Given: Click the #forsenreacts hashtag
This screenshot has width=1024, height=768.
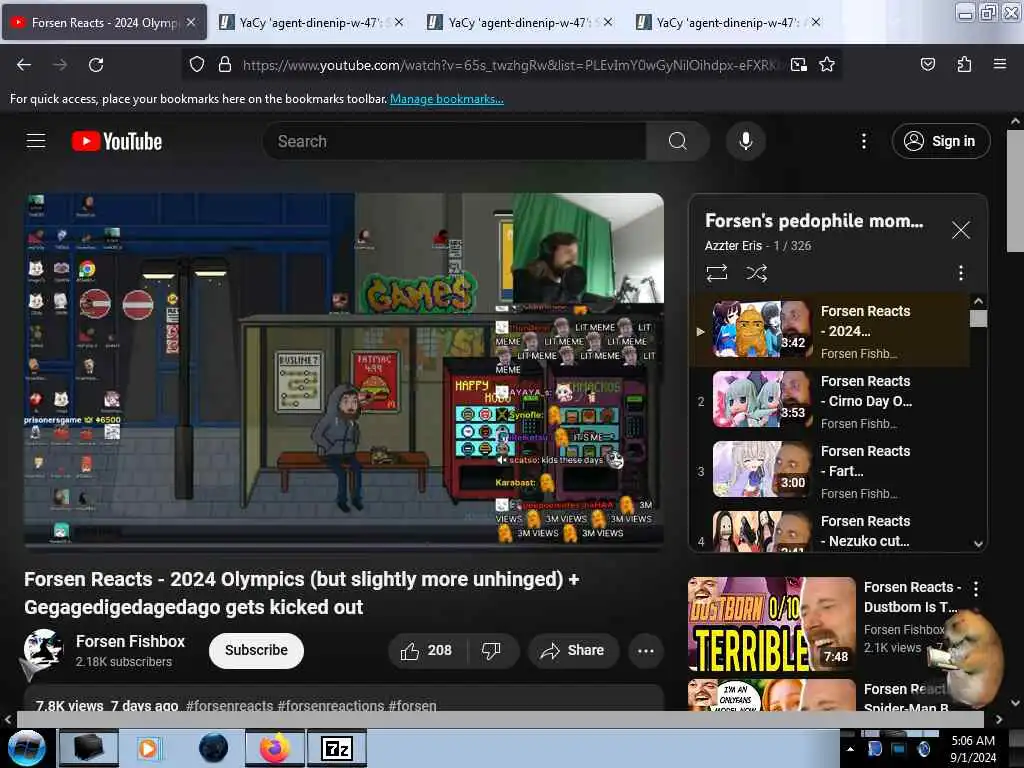Looking at the screenshot, I should tap(229, 705).
